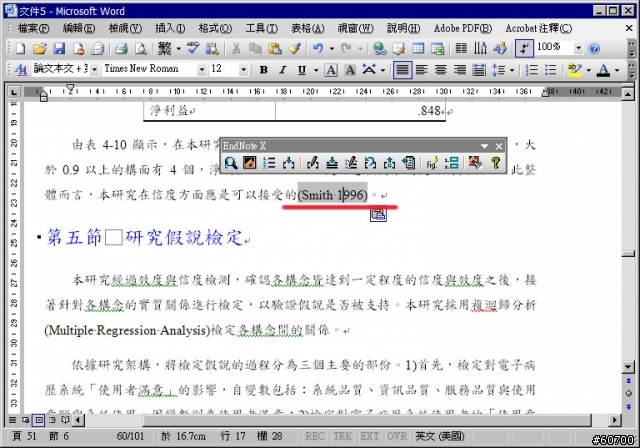Open the Times New Roman font dropdown

202,70
